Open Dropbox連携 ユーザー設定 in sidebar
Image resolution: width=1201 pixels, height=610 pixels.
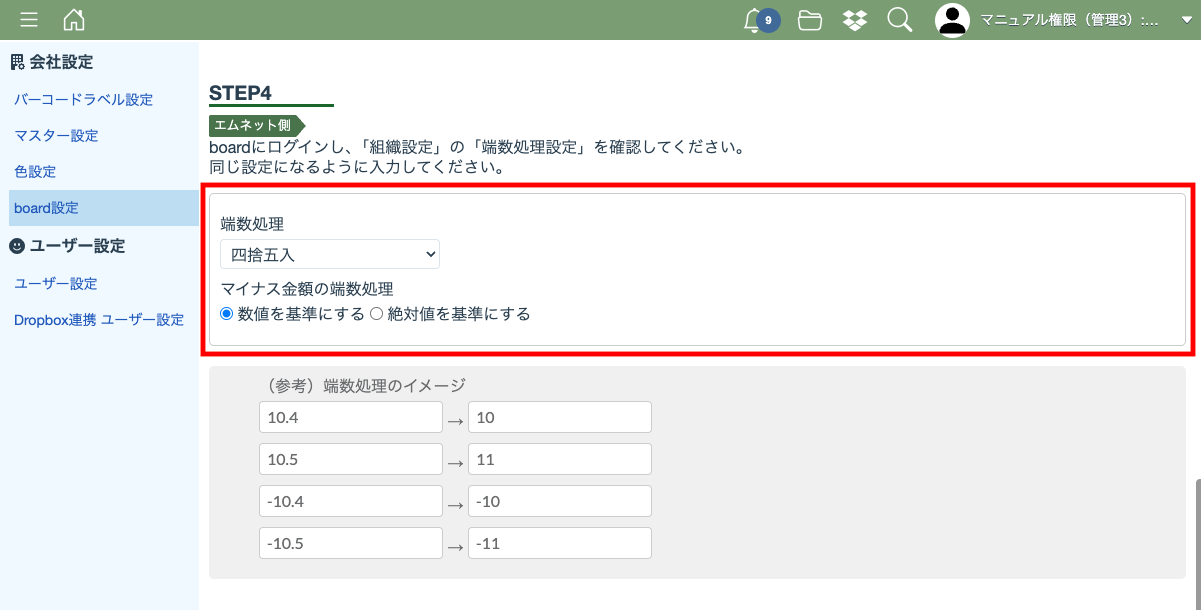click(x=99, y=320)
